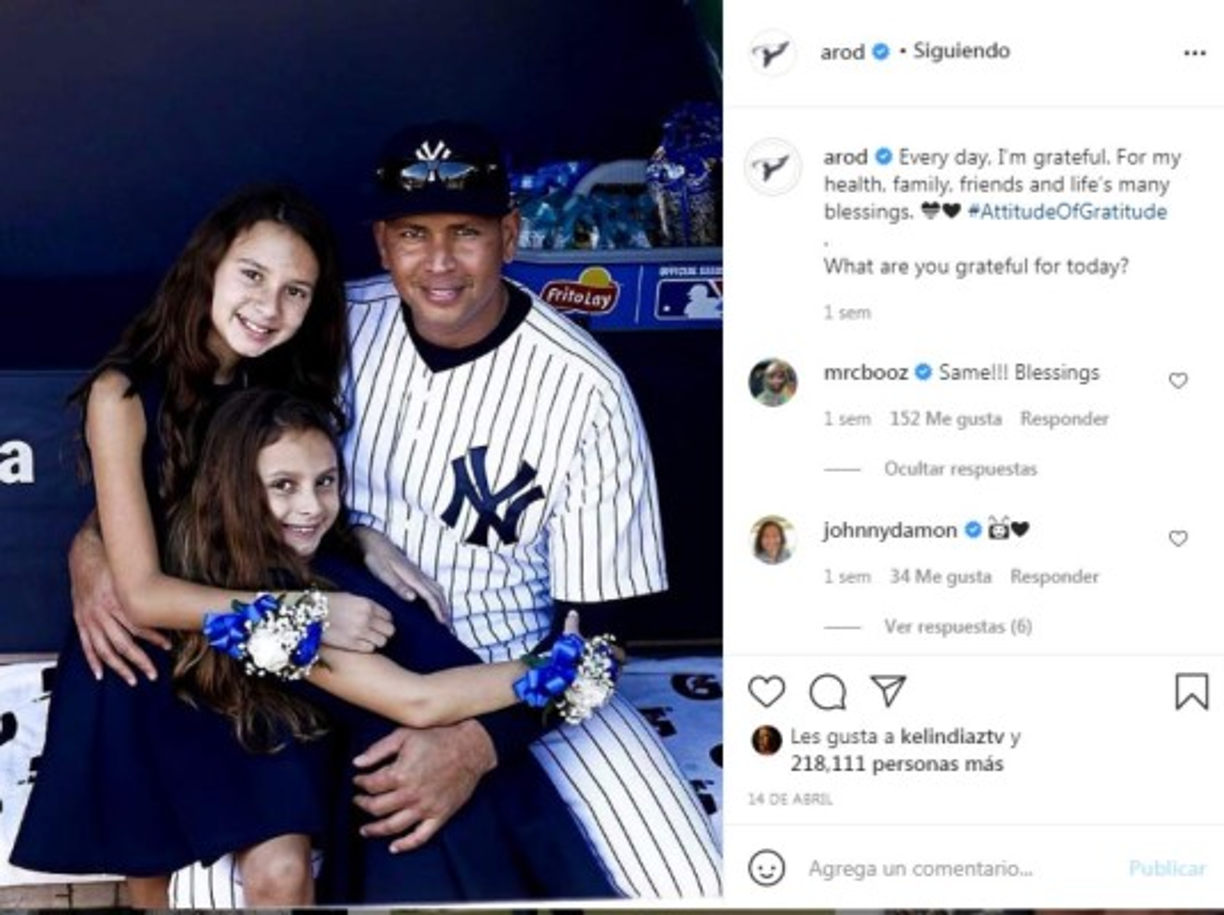Open the Siguiendo following options
Screen dimensions: 1224x915
(x=961, y=51)
